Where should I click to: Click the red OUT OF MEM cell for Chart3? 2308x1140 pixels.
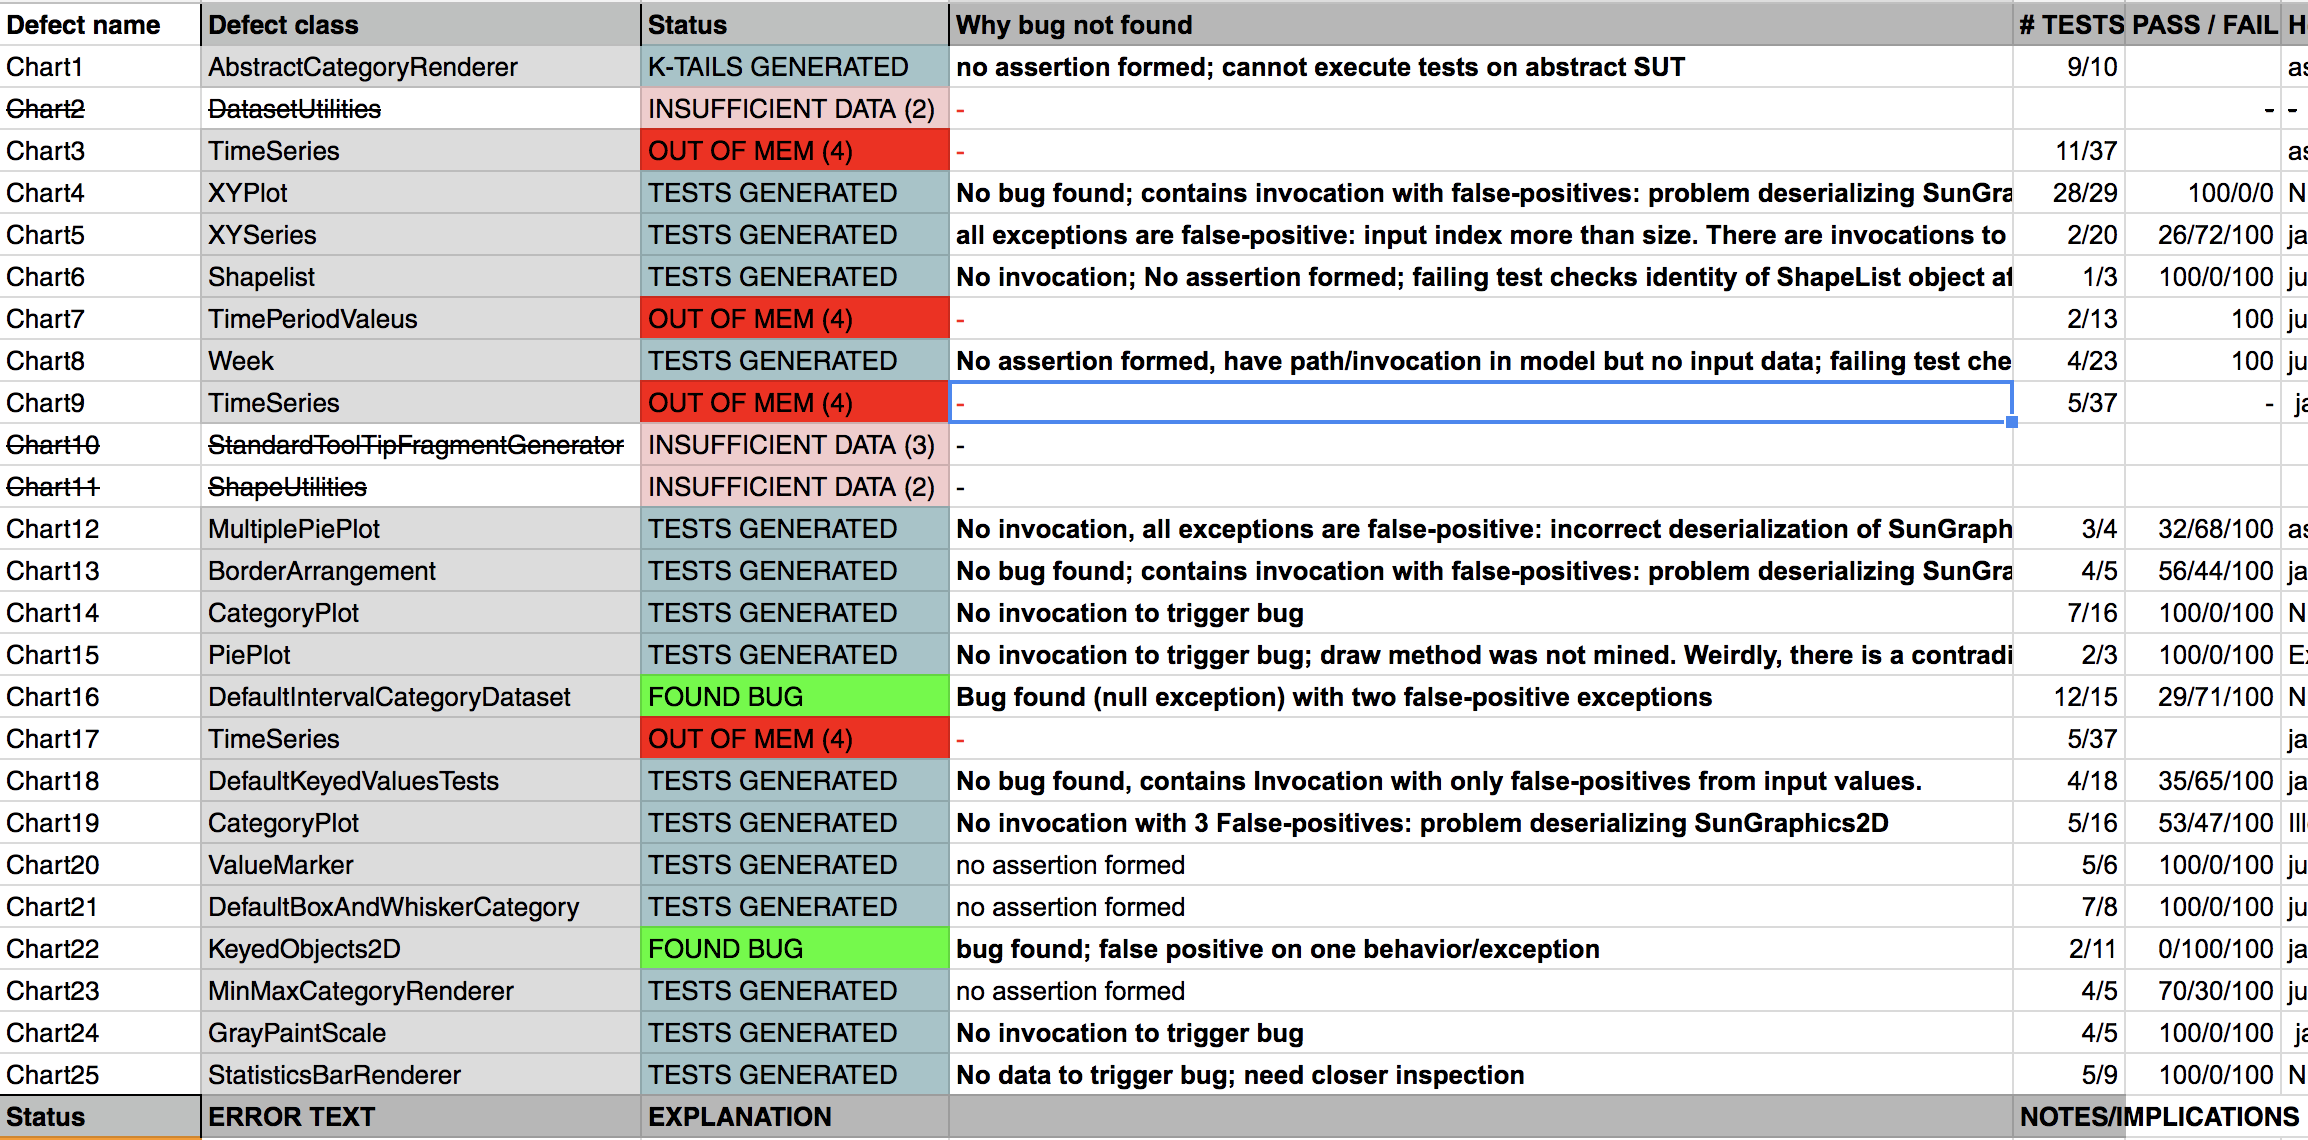[x=794, y=151]
